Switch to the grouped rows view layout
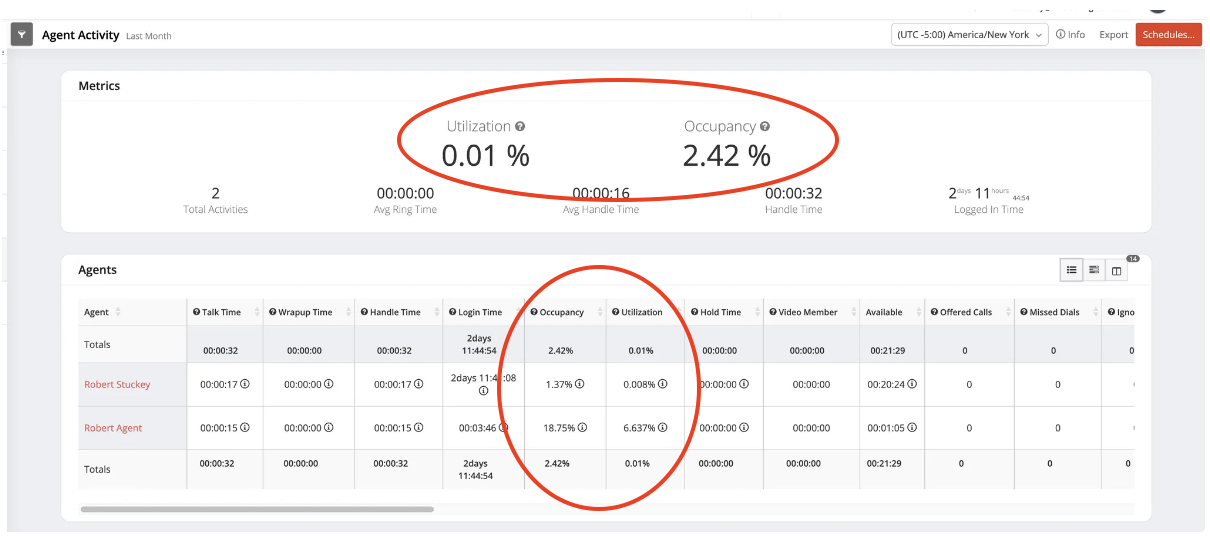 click(1094, 270)
